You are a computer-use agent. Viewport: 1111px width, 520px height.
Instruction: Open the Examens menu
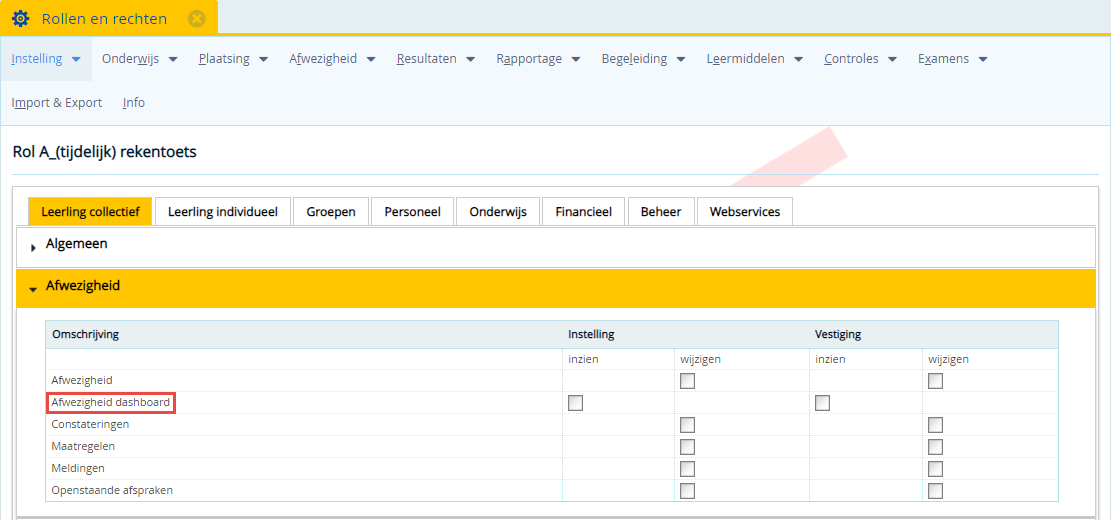pos(952,59)
